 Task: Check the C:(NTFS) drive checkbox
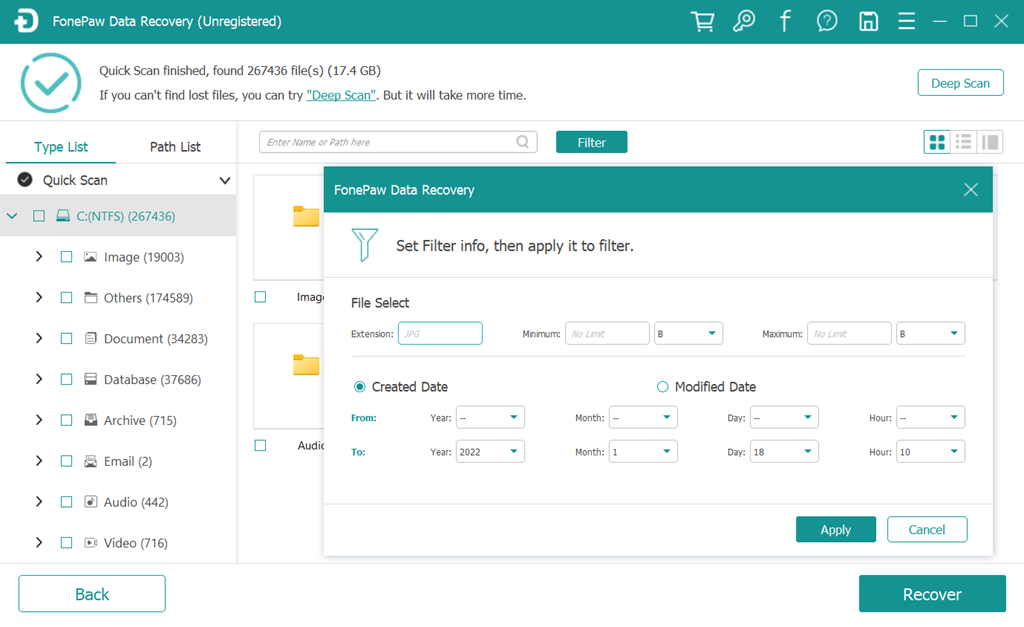39,216
